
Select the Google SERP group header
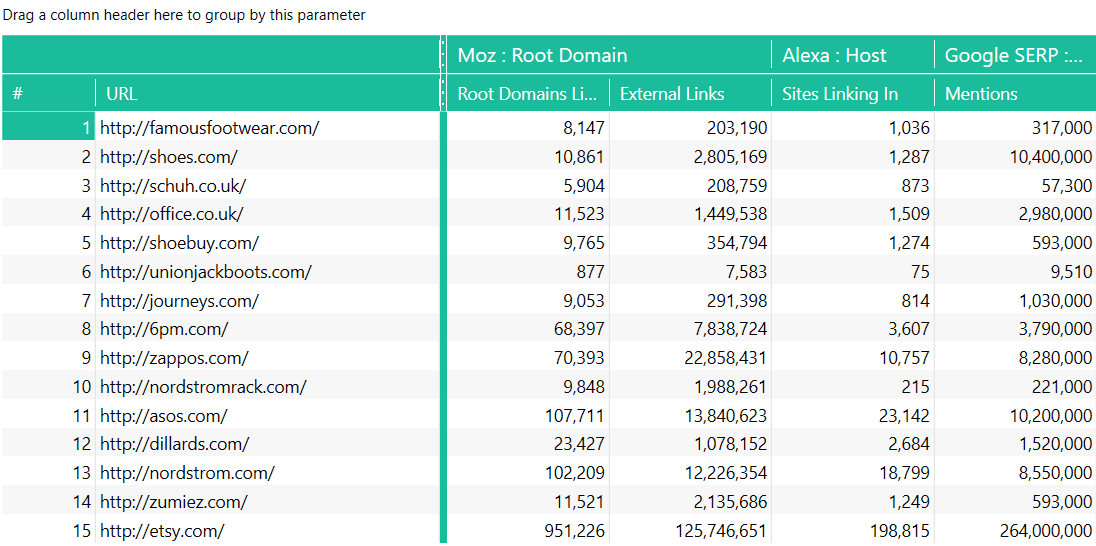click(1015, 55)
